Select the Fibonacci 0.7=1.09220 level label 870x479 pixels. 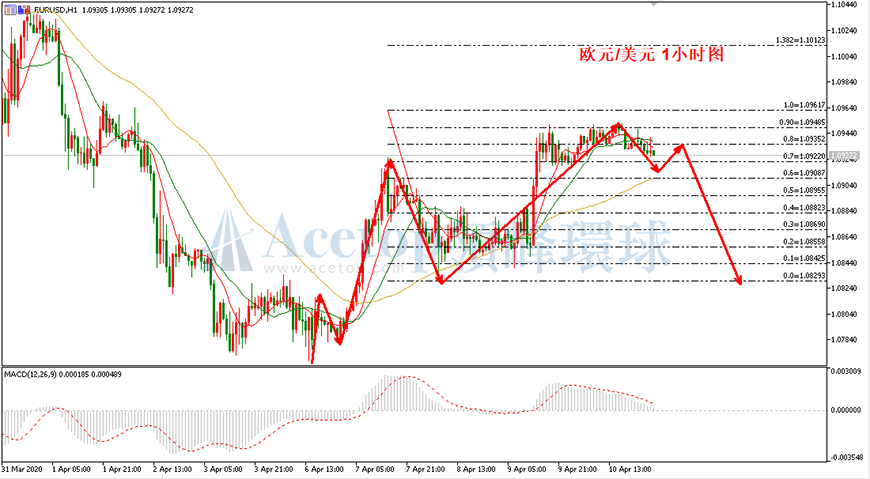[x=805, y=157]
